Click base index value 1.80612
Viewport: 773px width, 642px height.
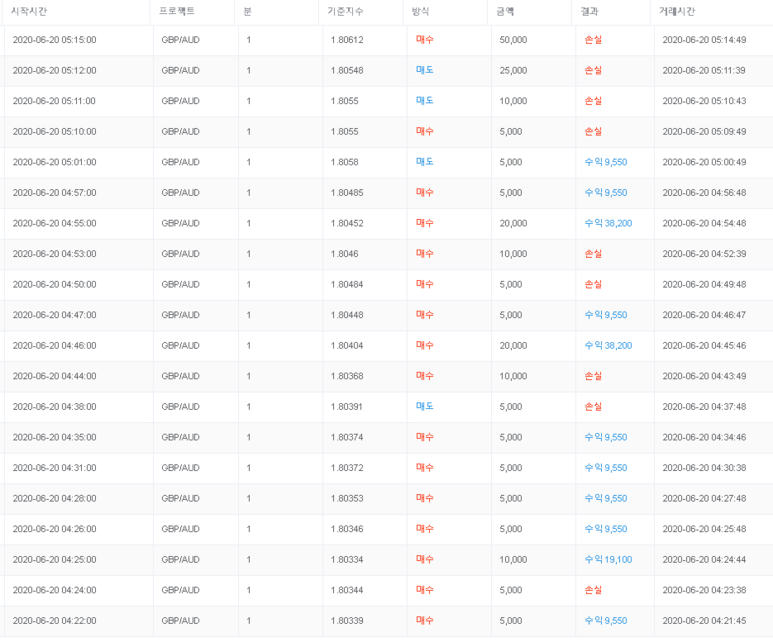347,40
